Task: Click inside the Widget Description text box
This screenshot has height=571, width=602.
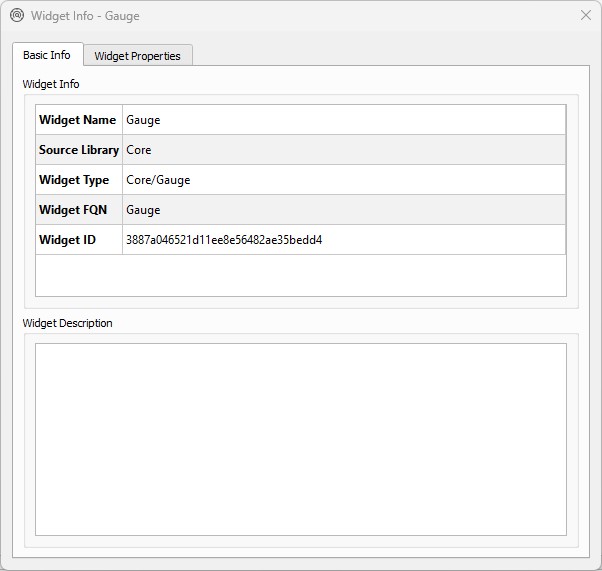Action: pos(300,439)
